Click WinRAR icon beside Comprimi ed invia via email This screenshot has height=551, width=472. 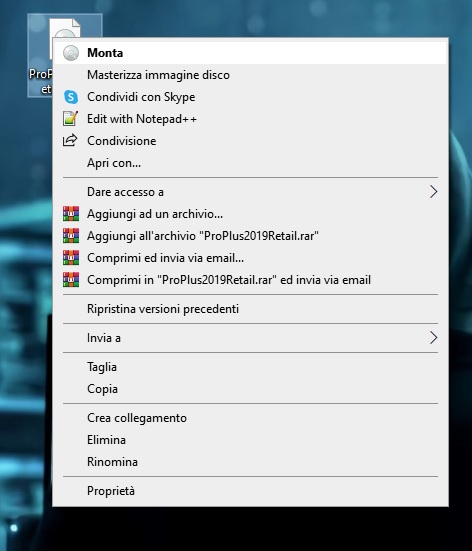pyautogui.click(x=71, y=258)
